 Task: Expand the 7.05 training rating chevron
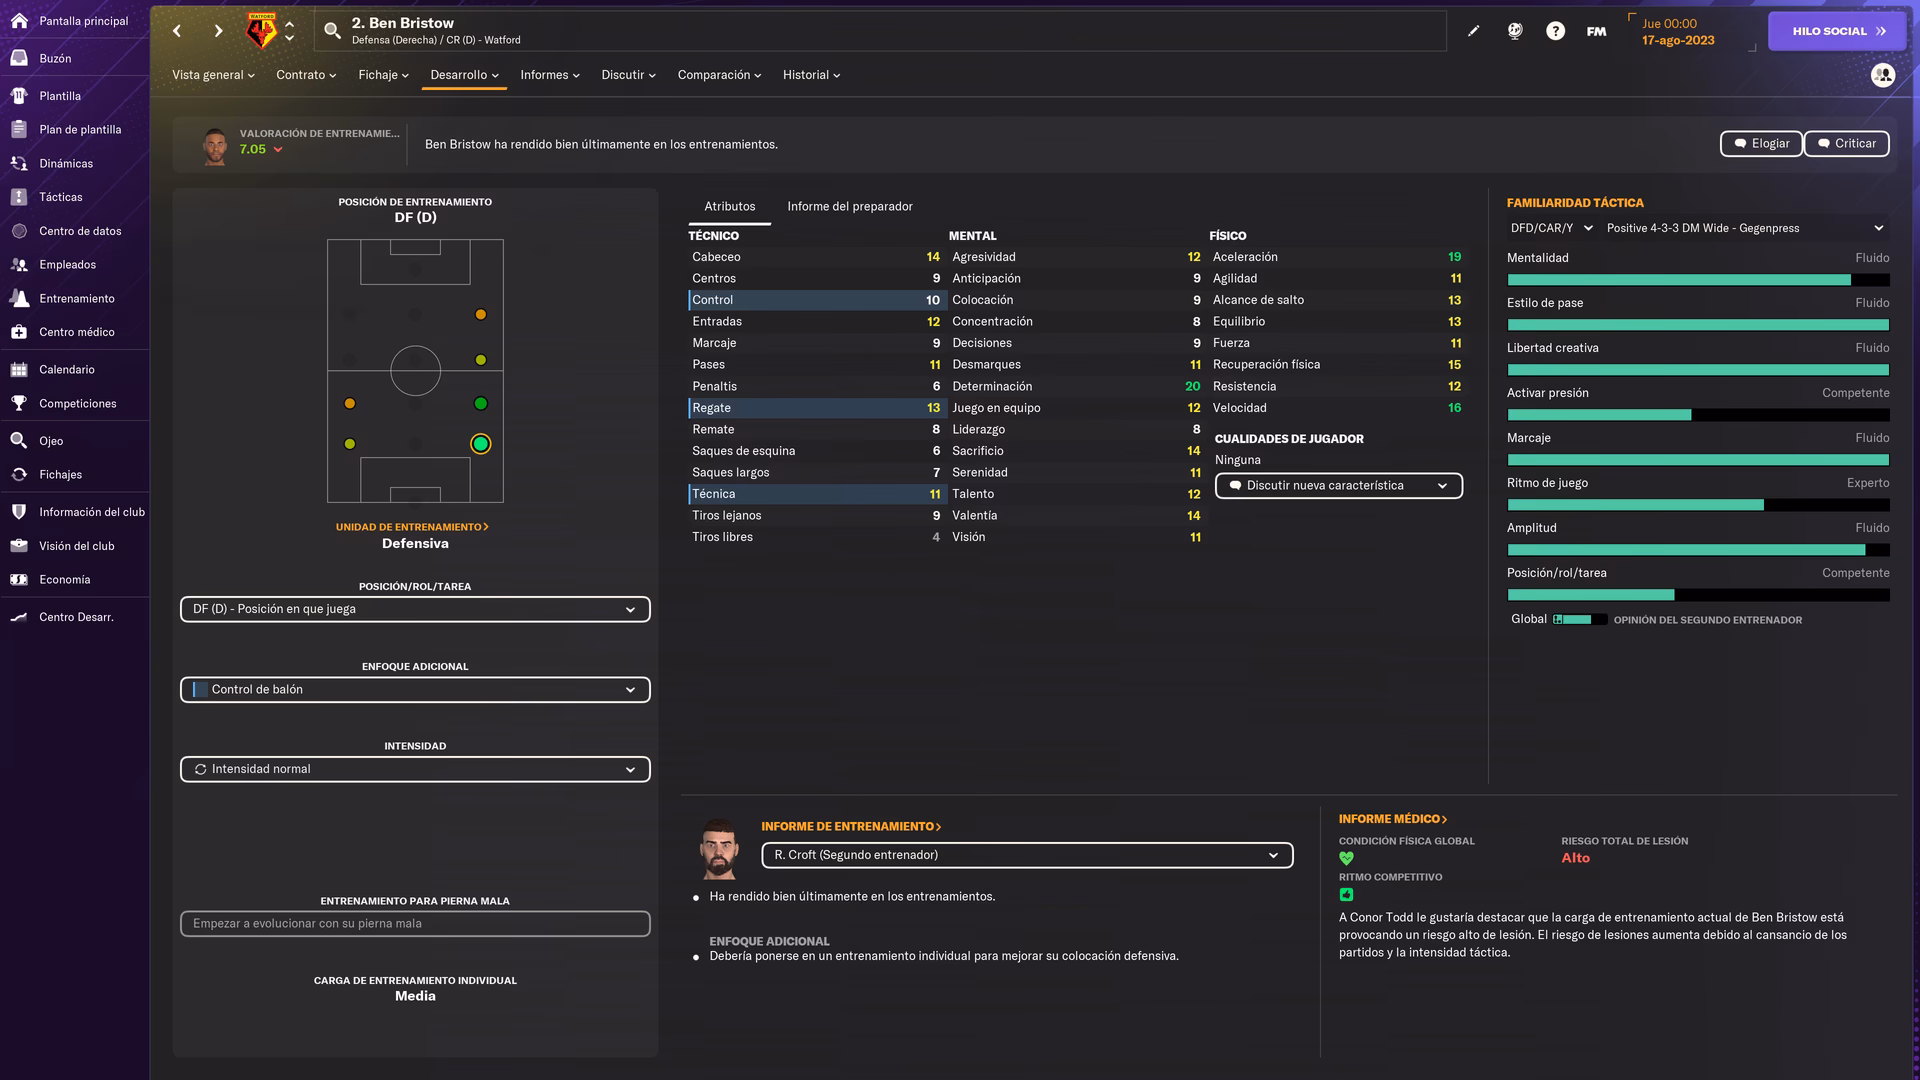pyautogui.click(x=277, y=149)
